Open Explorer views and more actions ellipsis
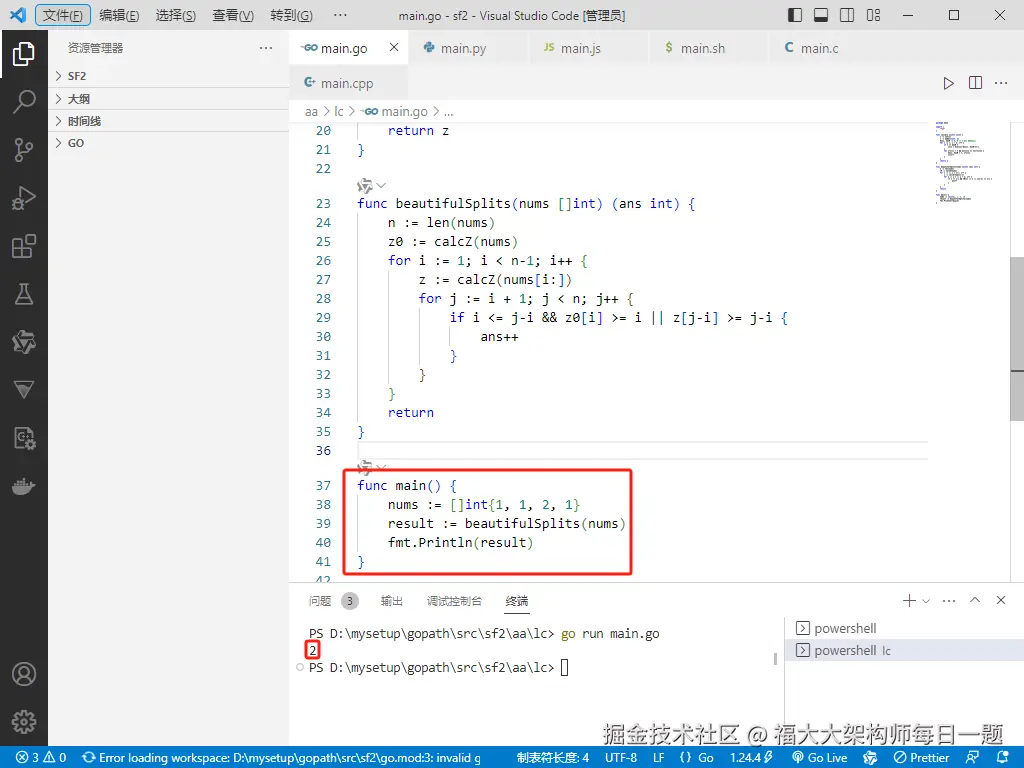The width and height of the screenshot is (1024, 768). pos(265,48)
